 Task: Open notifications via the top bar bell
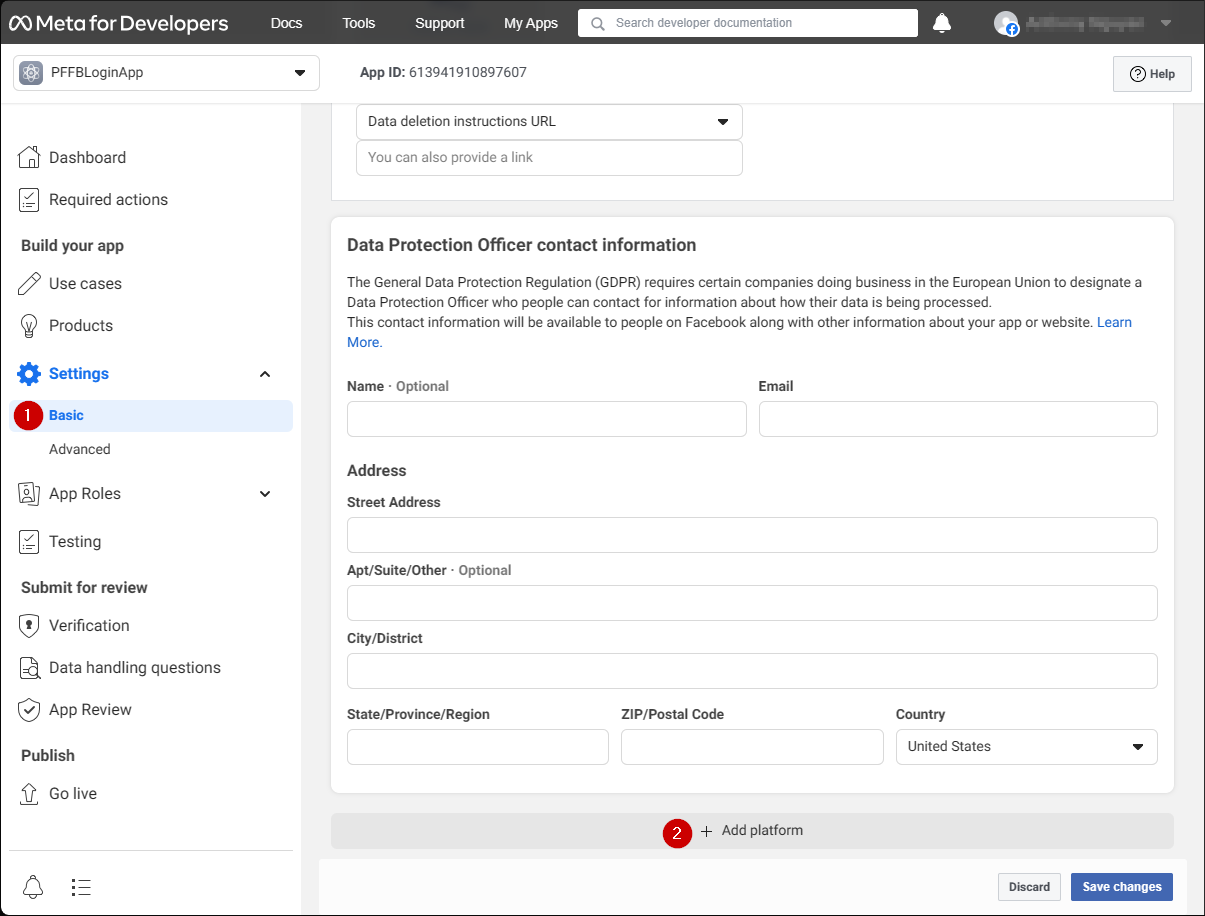(x=941, y=22)
